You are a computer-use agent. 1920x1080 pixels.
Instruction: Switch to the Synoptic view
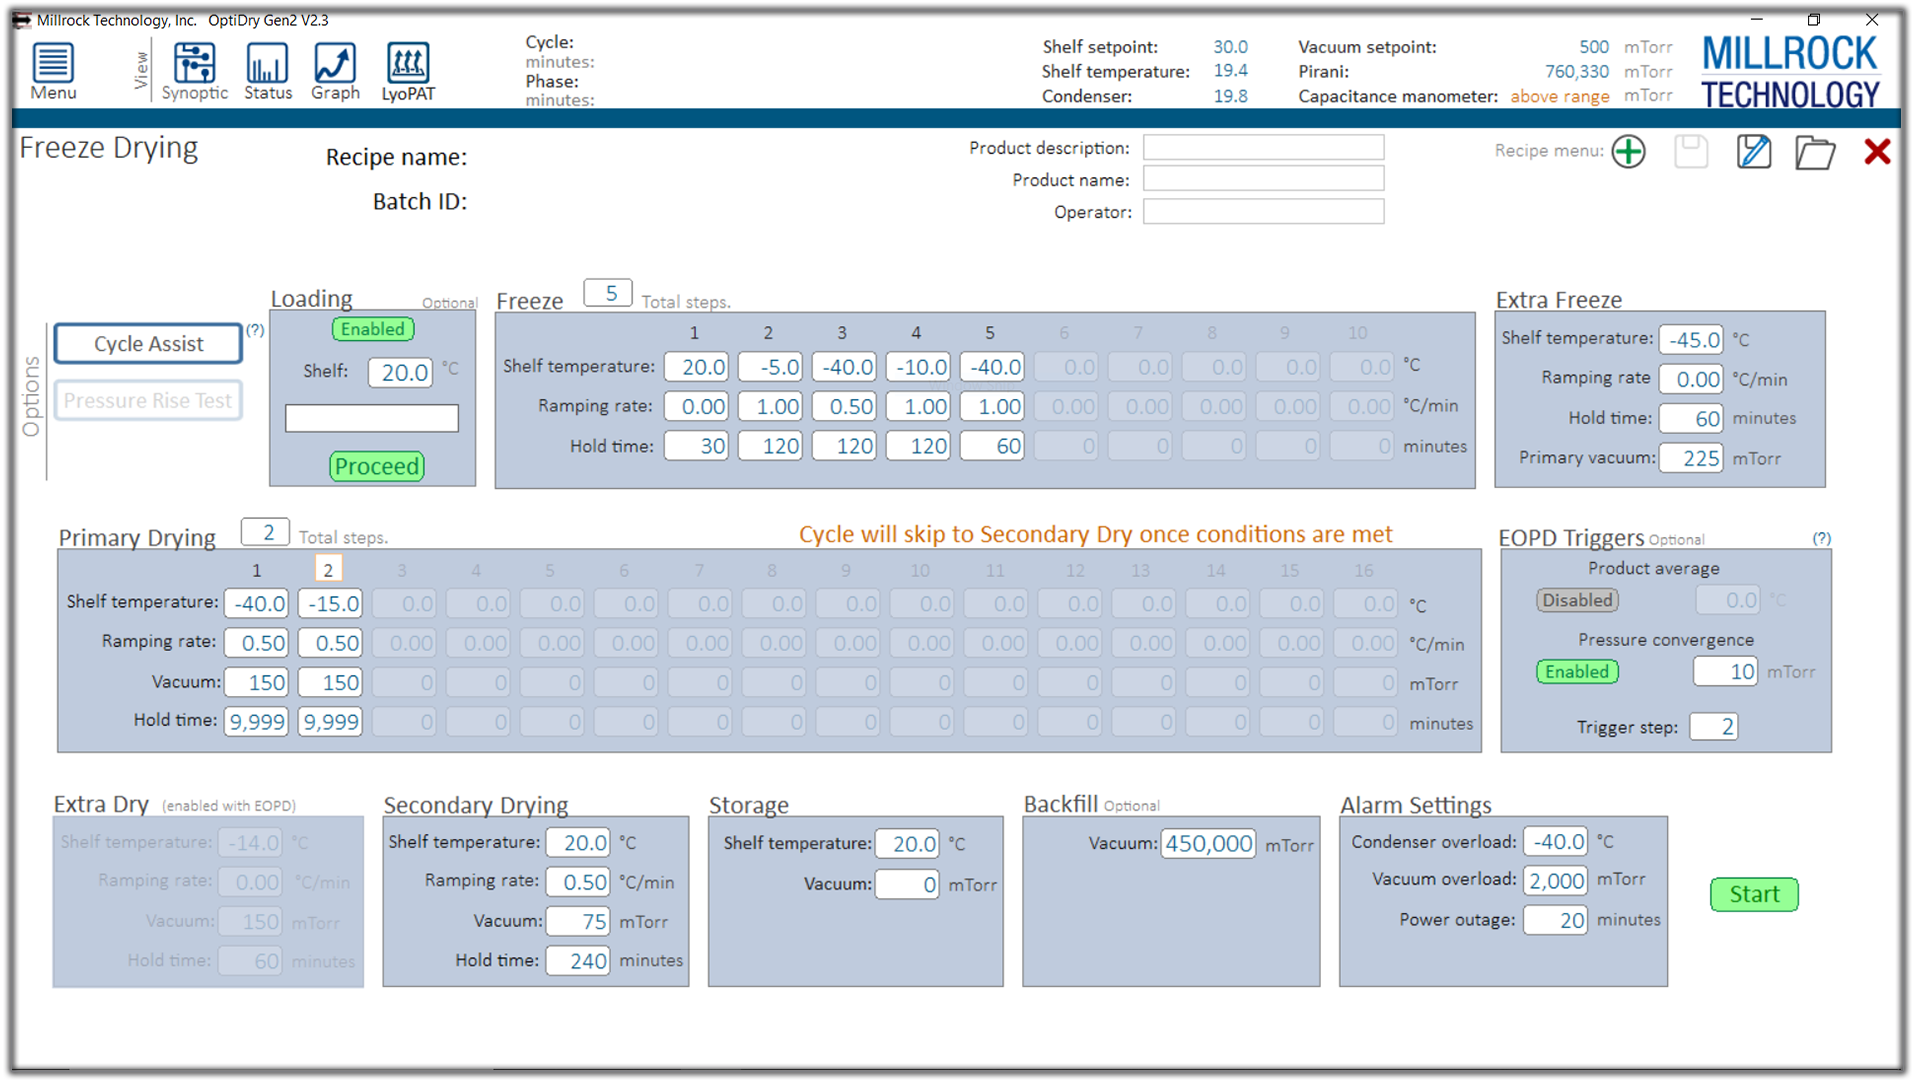[x=194, y=71]
